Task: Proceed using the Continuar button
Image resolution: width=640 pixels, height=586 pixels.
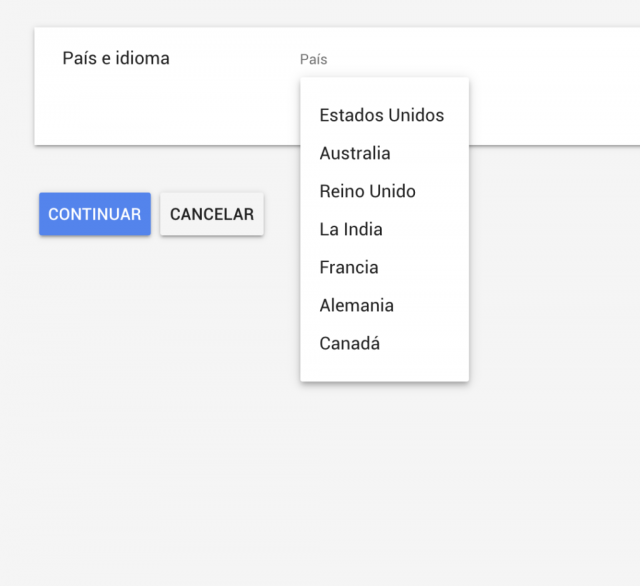Action: [x=95, y=214]
